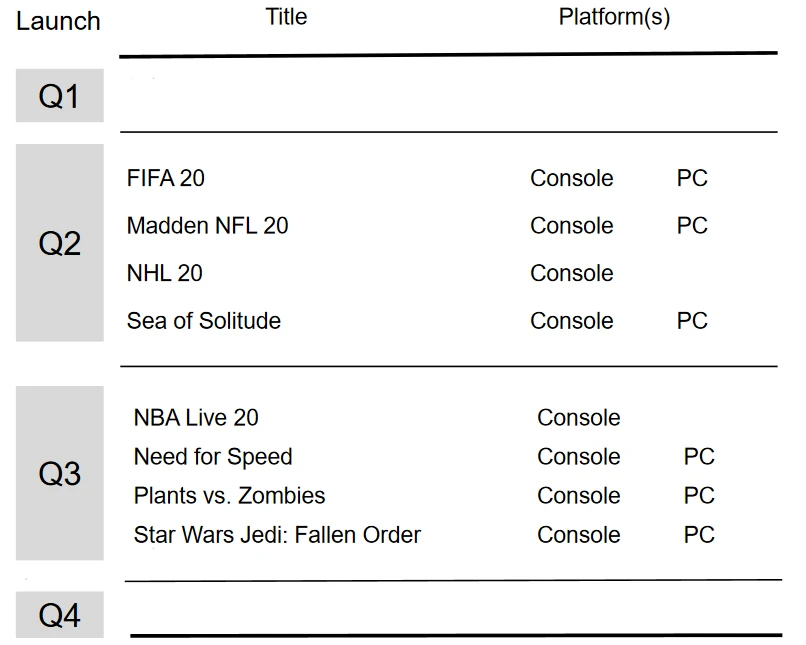Click the Madden NFL 20 title
Viewport: 806px width, 645px height.
point(207,226)
